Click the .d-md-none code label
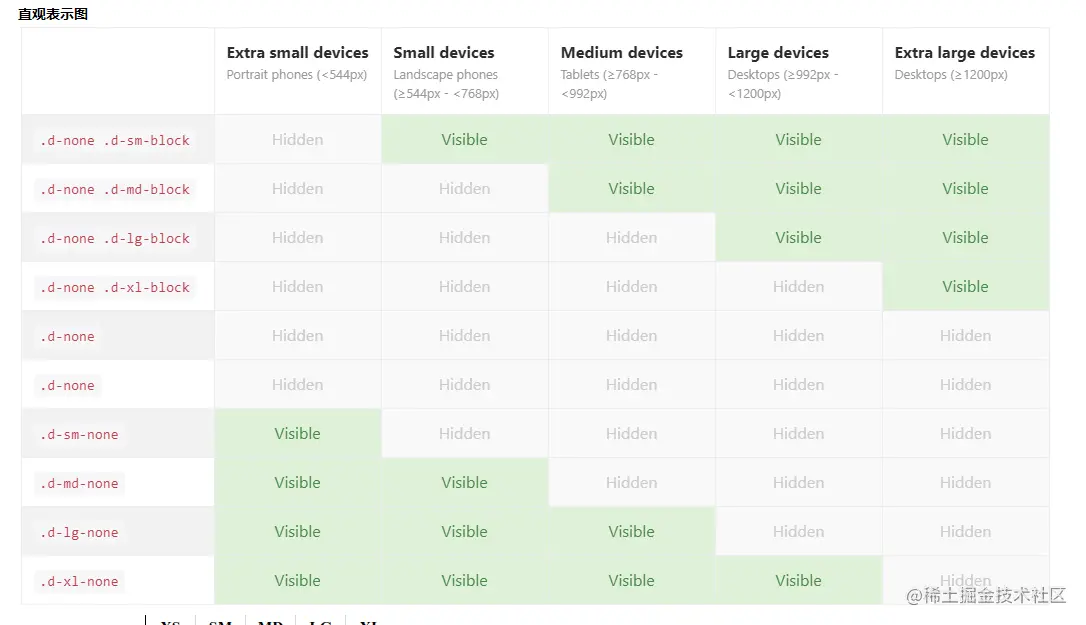The image size is (1086, 625). coord(80,484)
